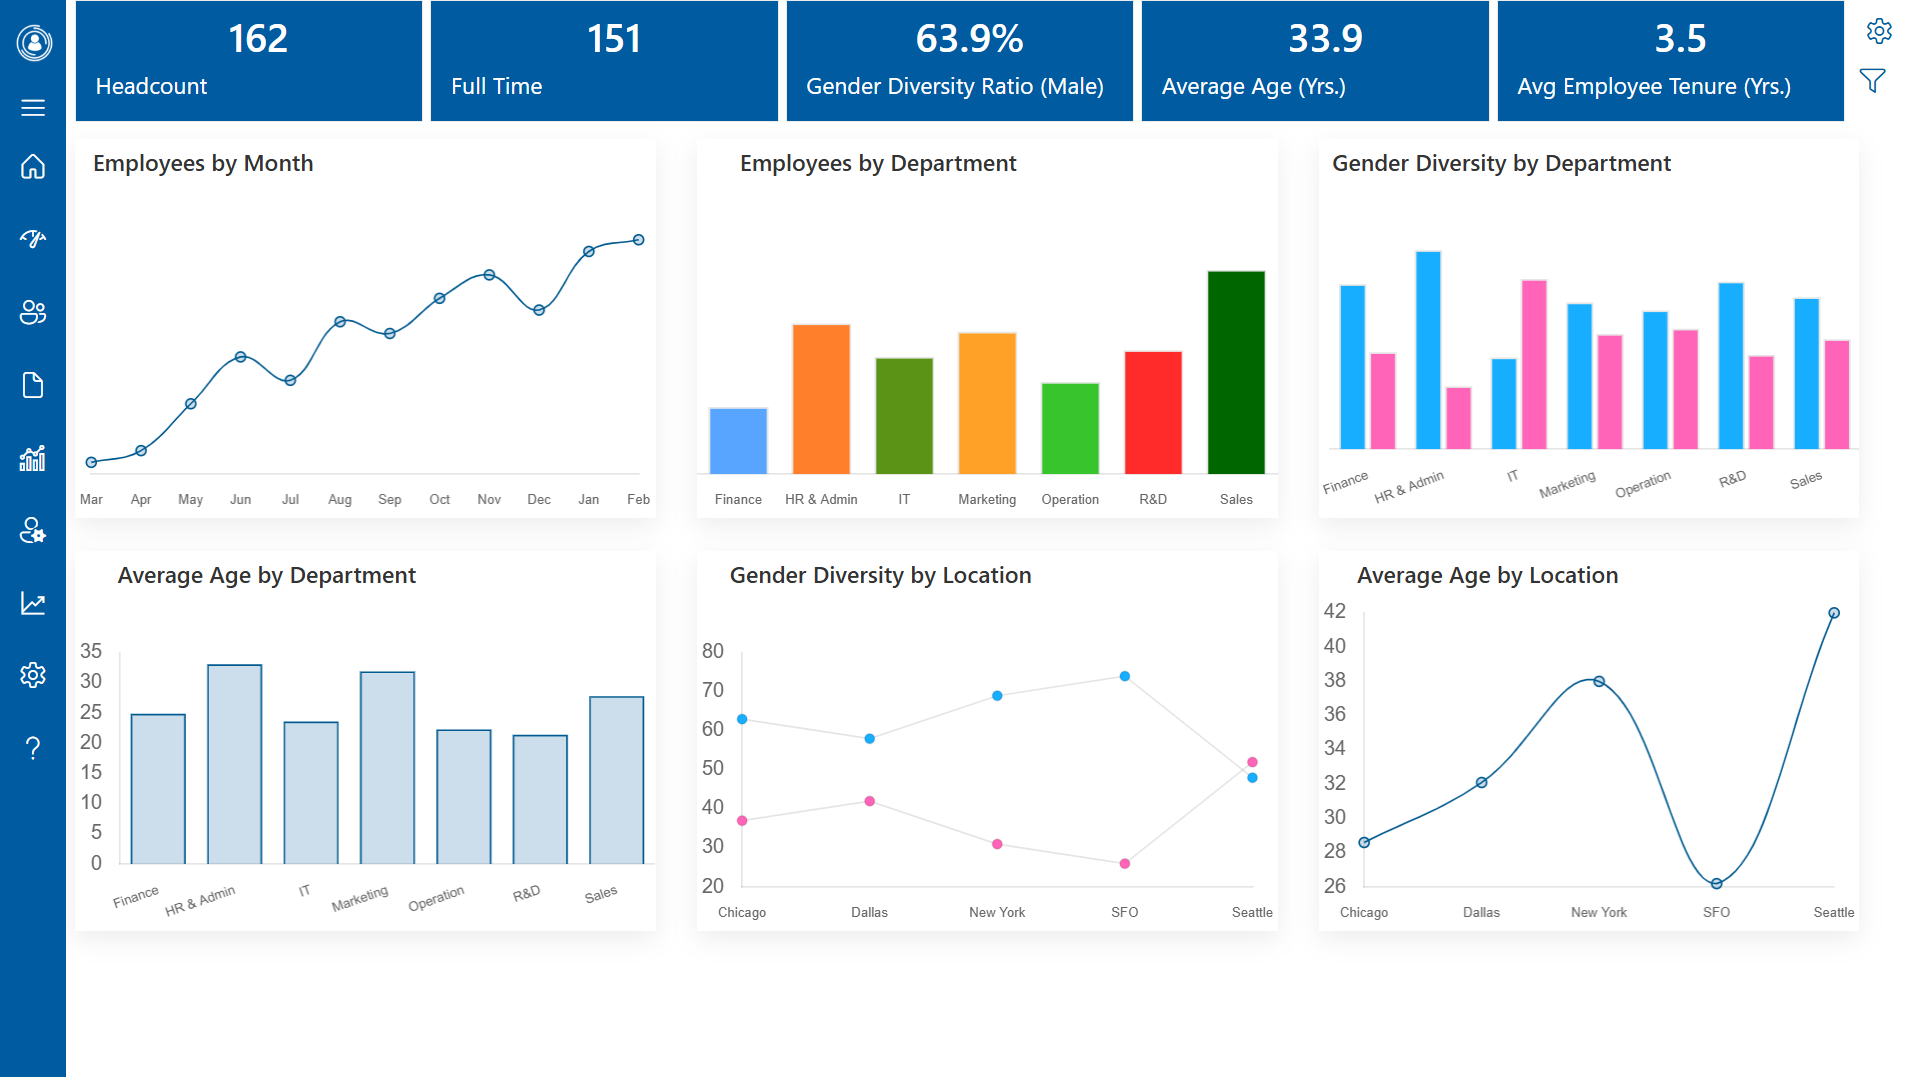Viewport: 1919px width, 1079px height.
Task: Click the Feb data point on line chart
Action: [x=638, y=240]
